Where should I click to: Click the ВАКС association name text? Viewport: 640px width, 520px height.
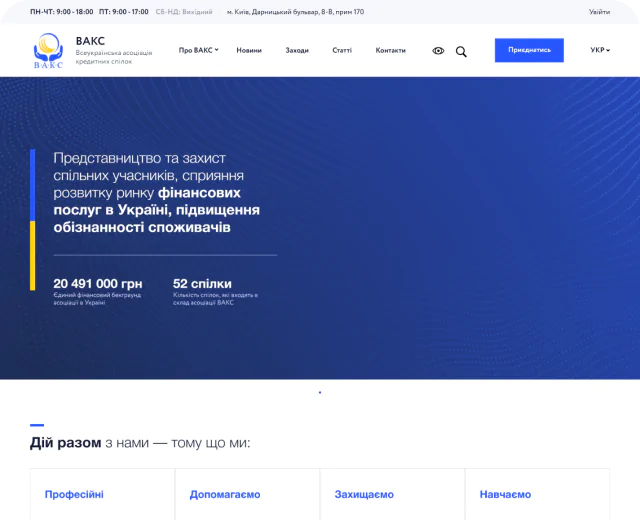[90, 41]
